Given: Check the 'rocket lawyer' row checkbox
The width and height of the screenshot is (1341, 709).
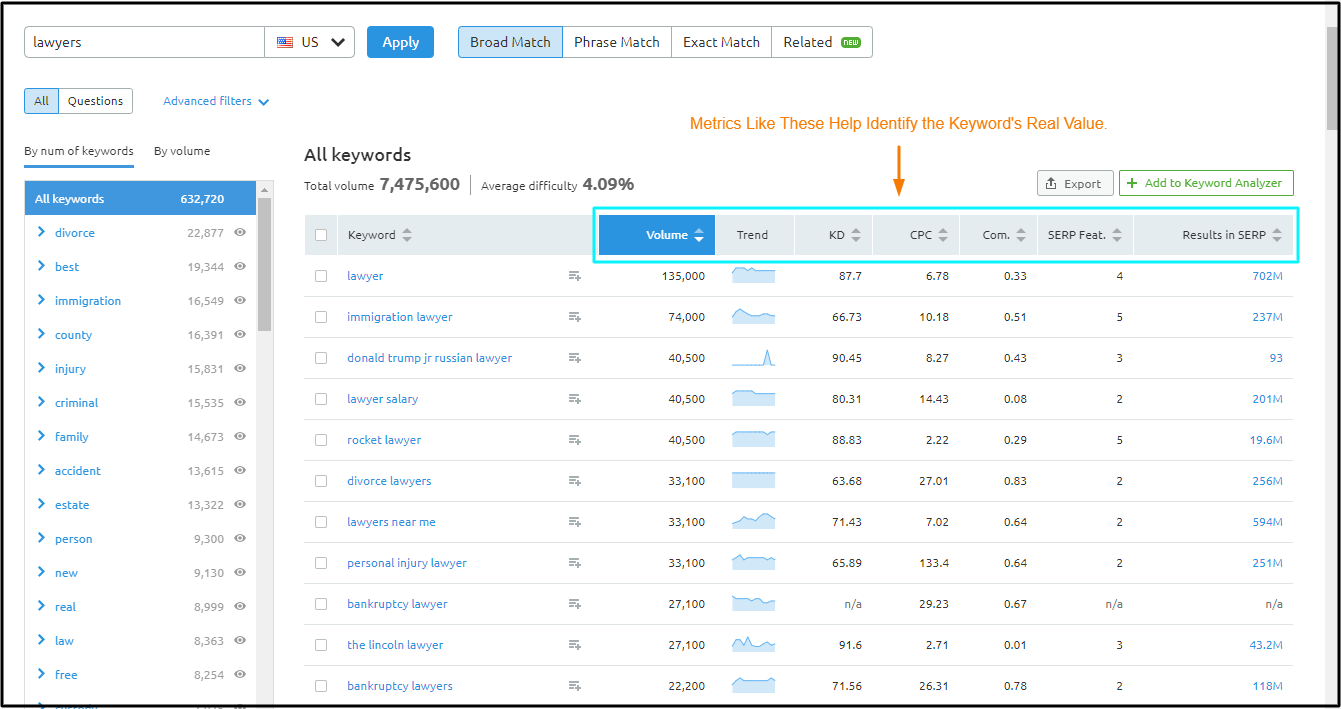Looking at the screenshot, I should [x=321, y=440].
